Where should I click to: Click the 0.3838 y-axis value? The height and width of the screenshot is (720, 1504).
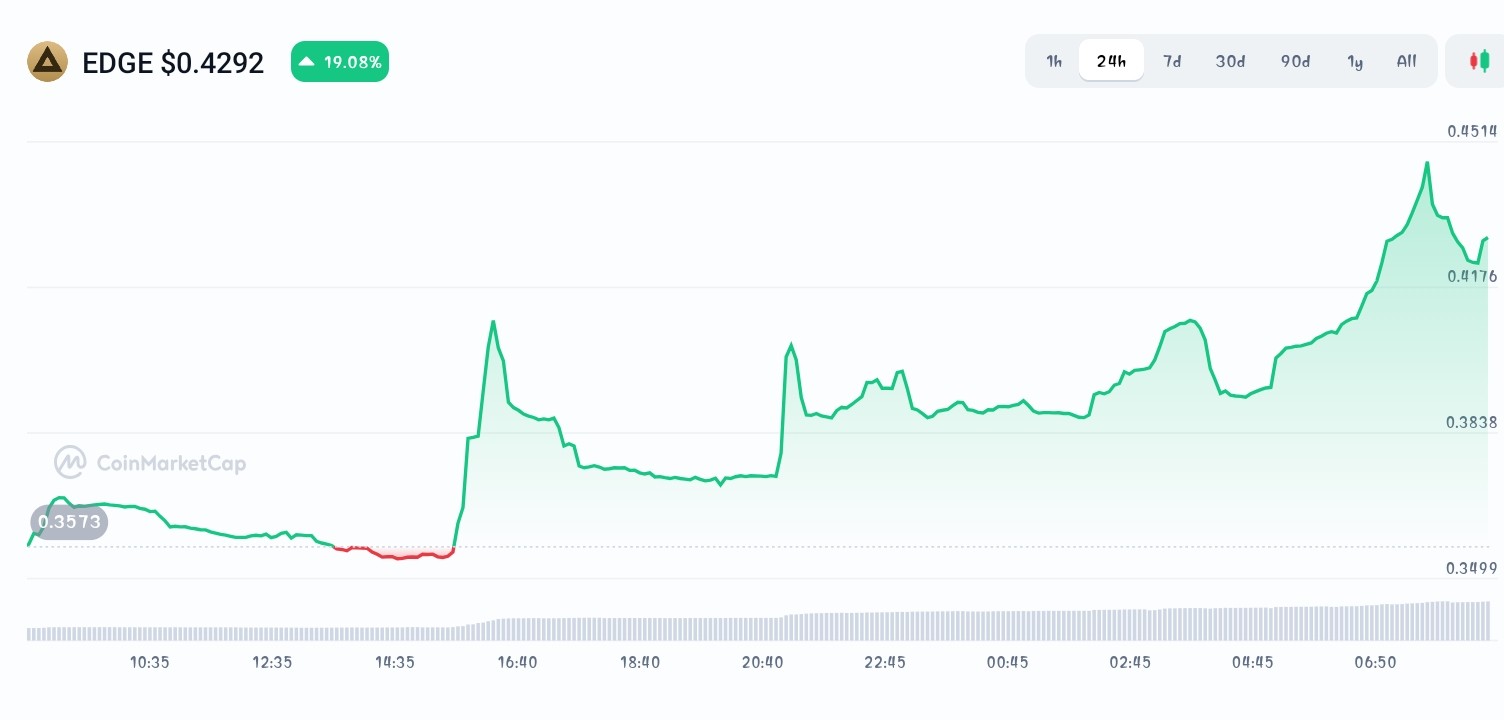pyautogui.click(x=1472, y=422)
